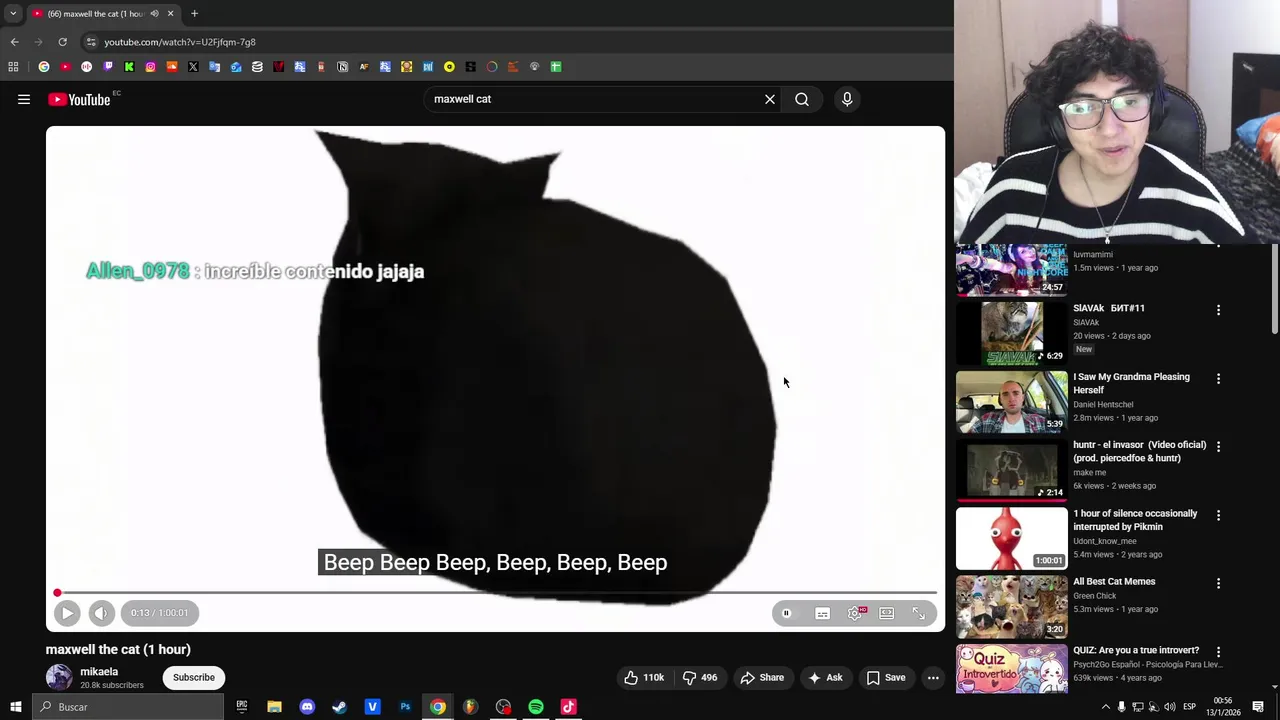Reload the page with the refresh icon

click(62, 42)
